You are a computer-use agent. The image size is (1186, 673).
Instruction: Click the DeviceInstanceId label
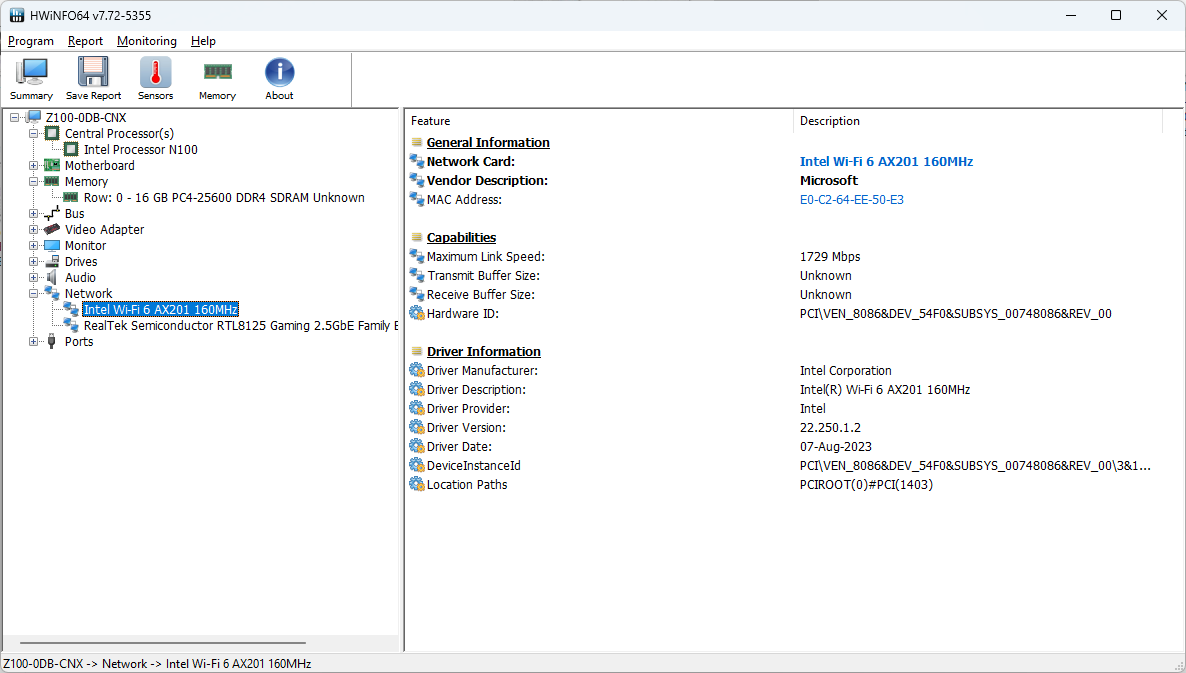coord(473,466)
